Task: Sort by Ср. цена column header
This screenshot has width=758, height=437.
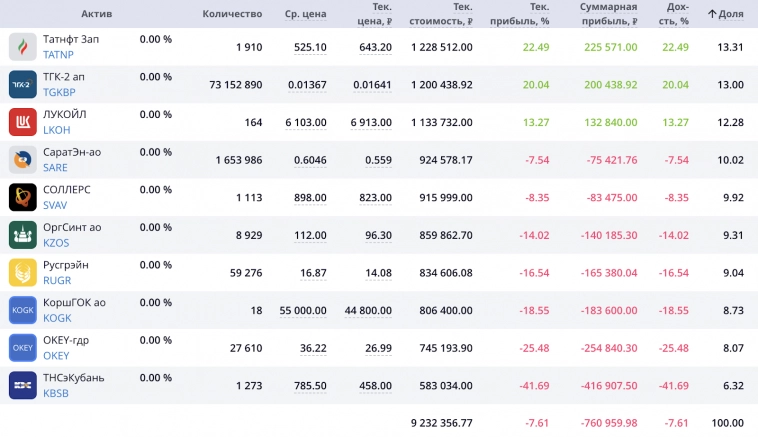Action: [x=305, y=14]
